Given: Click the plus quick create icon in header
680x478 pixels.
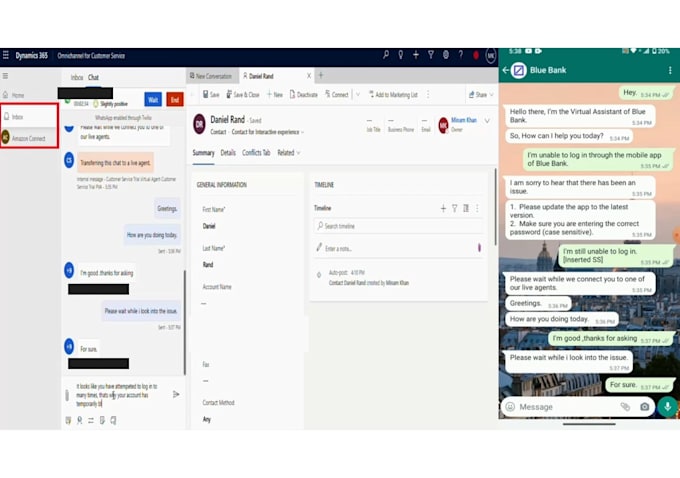Looking at the screenshot, I should [x=416, y=55].
